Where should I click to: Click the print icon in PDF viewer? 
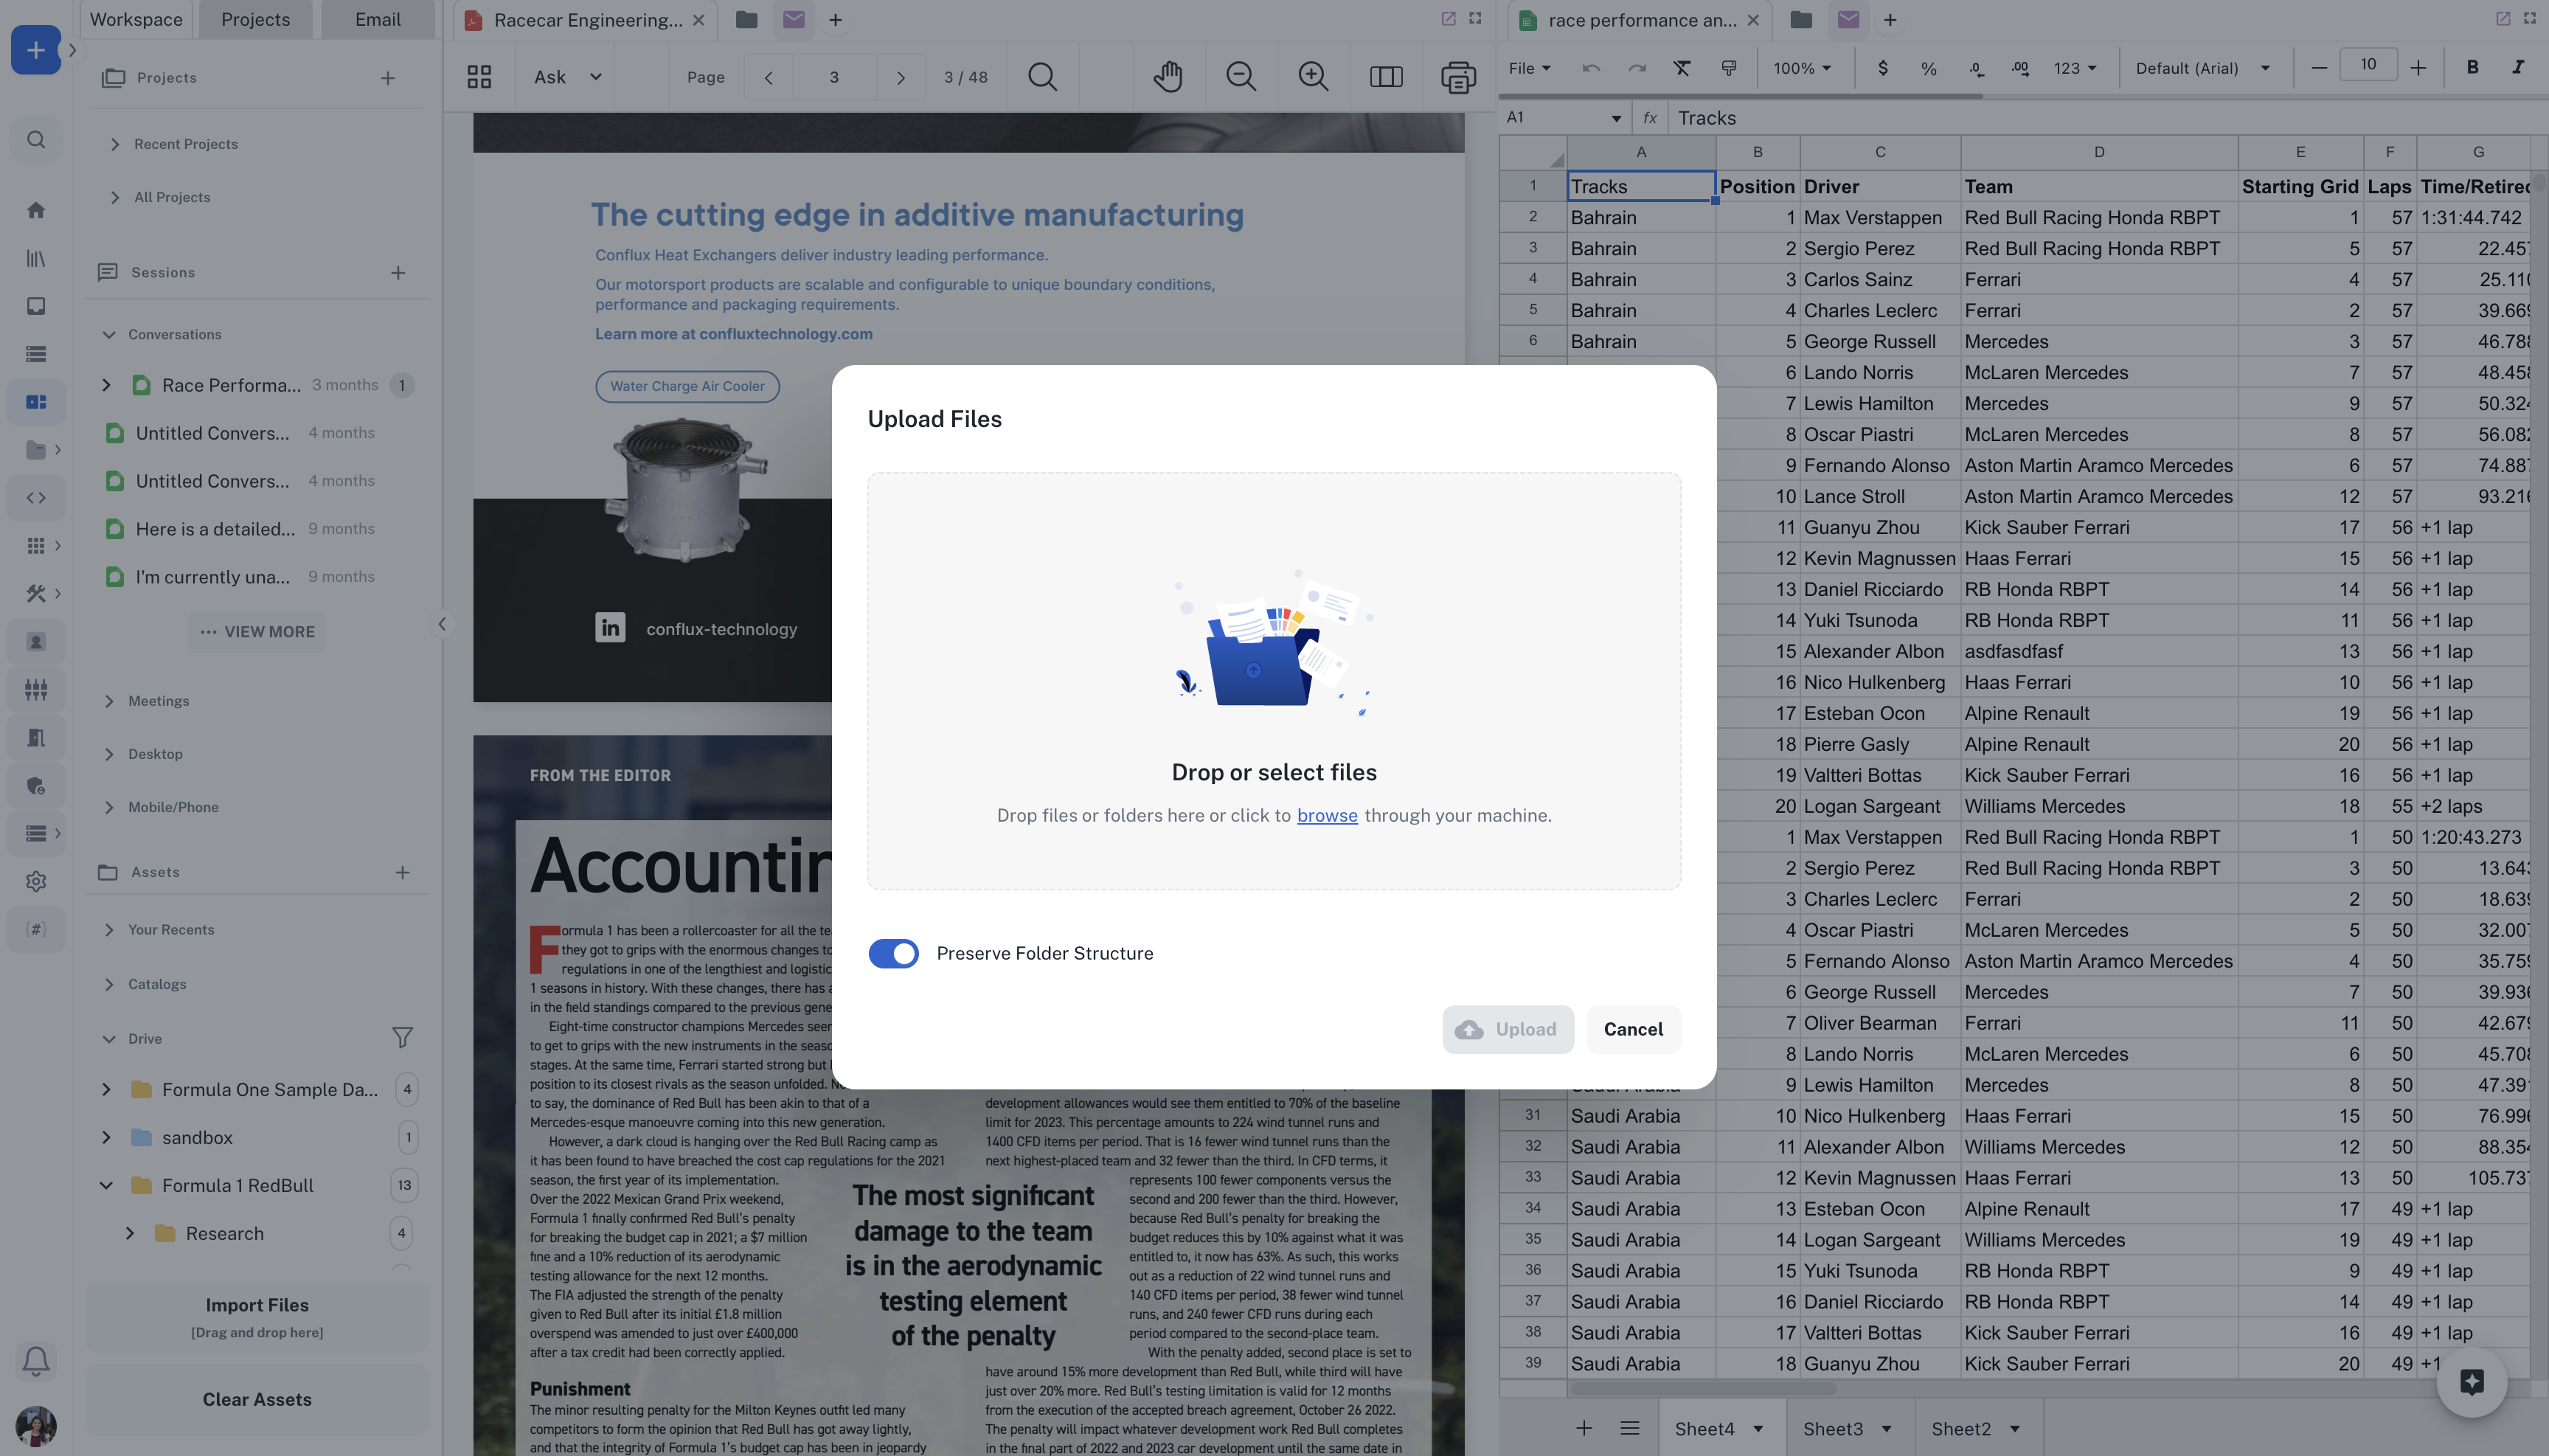click(x=1457, y=77)
